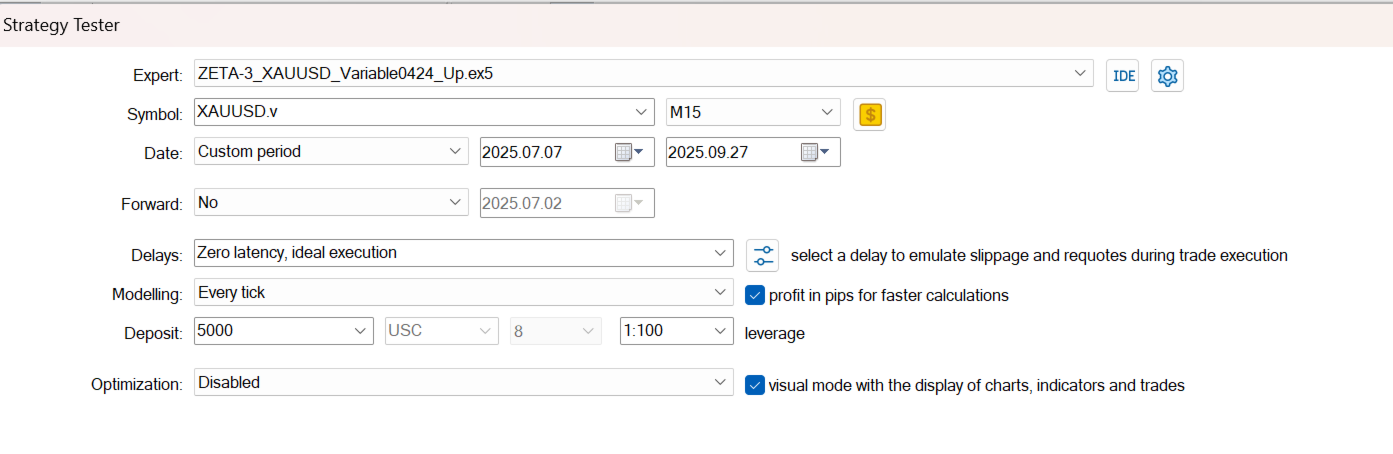
Task: Open custom delay settings via the sliders icon
Action: pos(763,255)
